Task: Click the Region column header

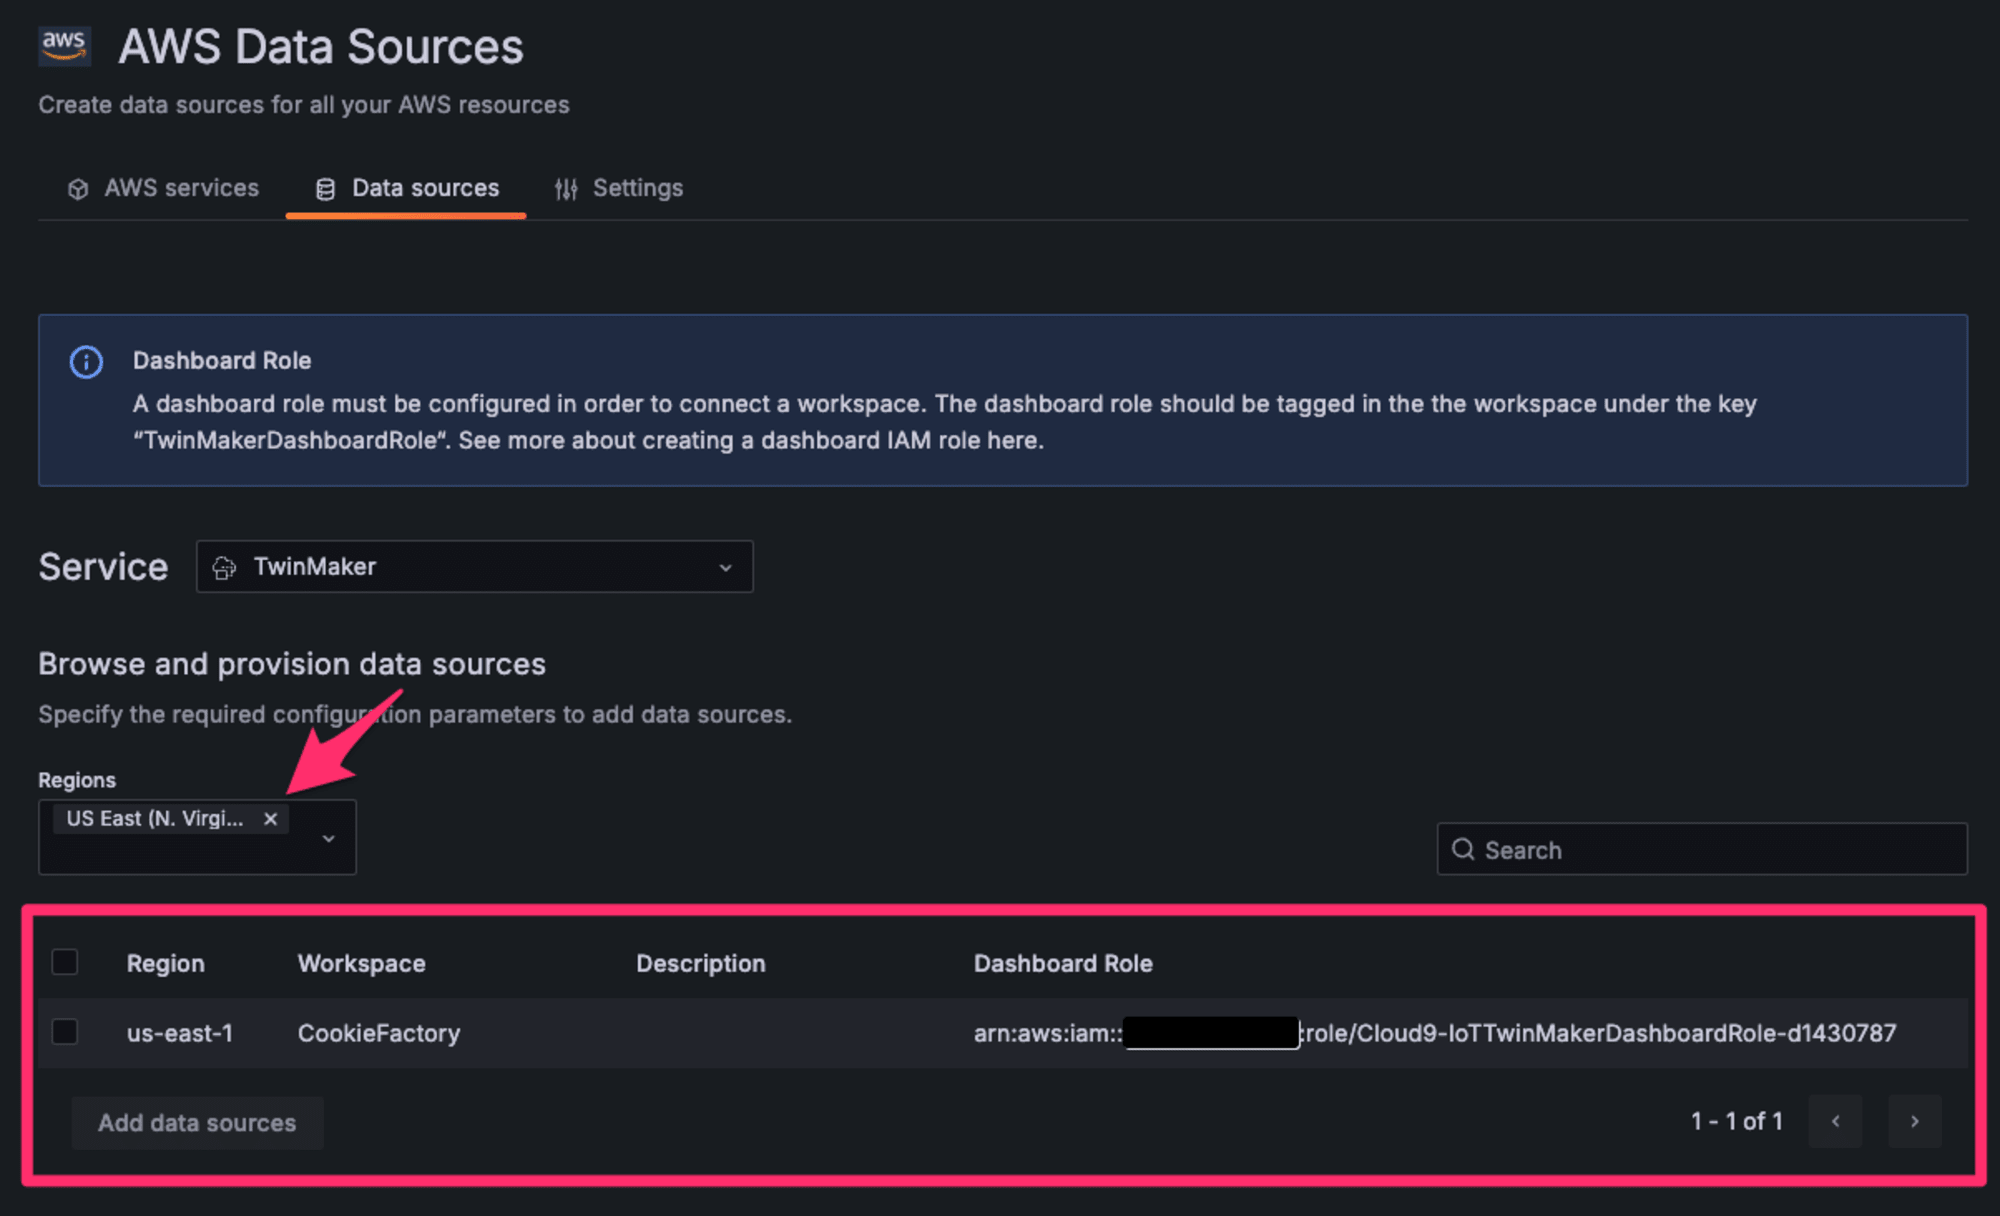Action: [165, 964]
